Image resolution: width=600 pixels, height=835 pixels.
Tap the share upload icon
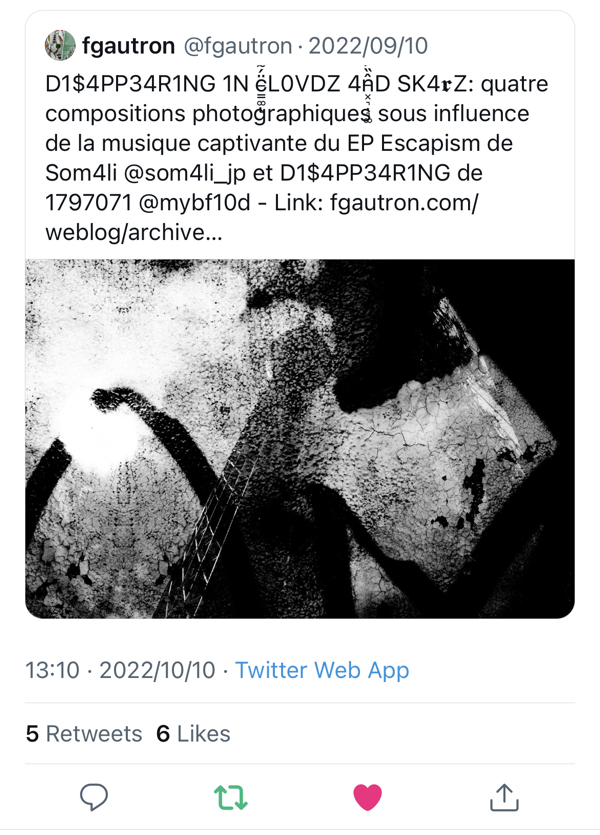[504, 797]
